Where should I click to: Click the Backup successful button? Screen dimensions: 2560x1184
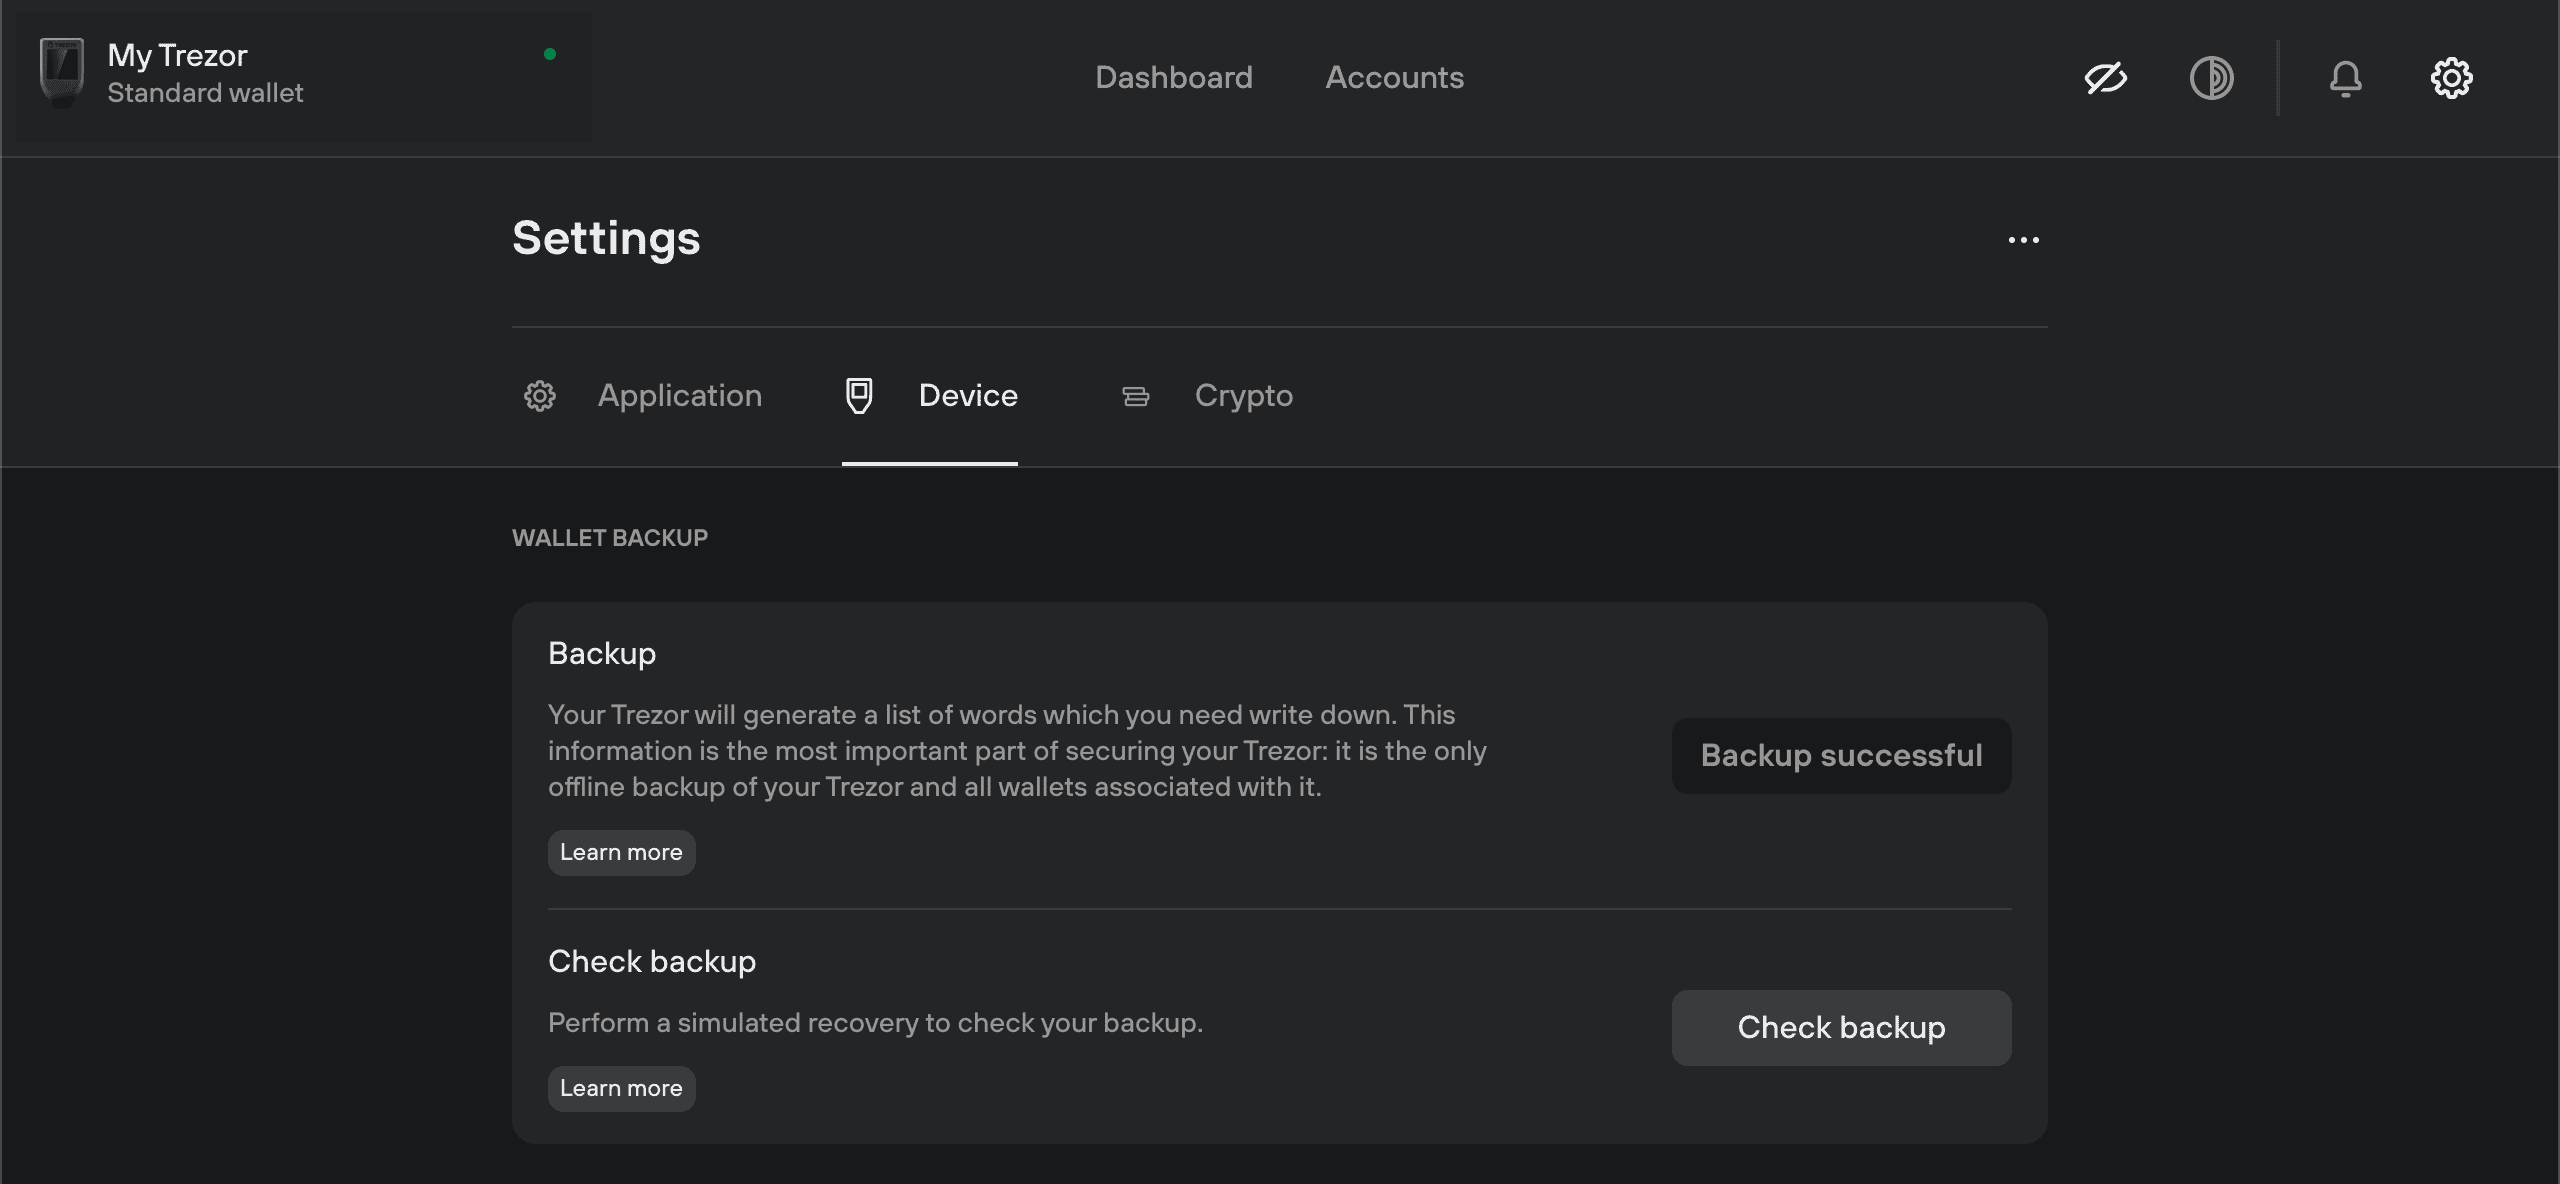[1841, 756]
